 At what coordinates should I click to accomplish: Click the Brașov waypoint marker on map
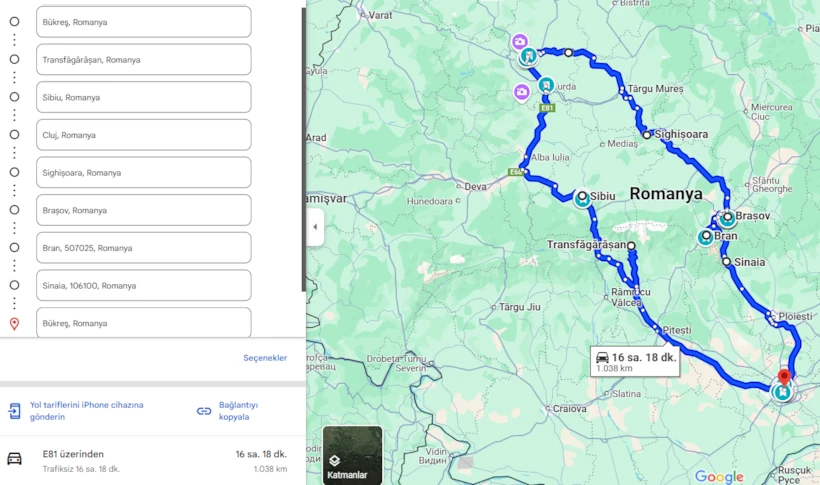[x=727, y=218]
